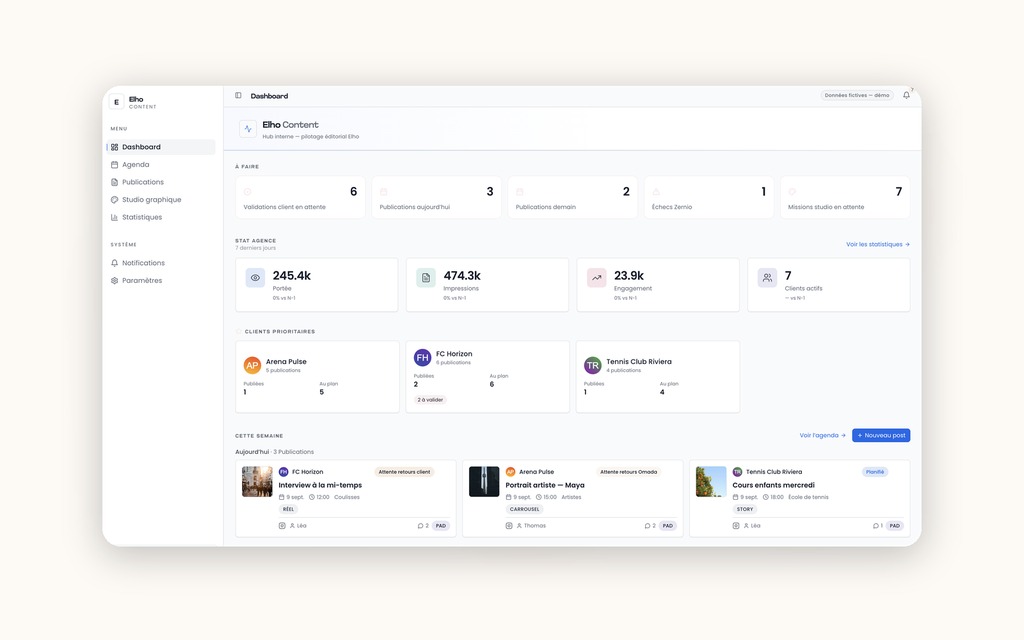This screenshot has height=640, width=1024.
Task: Open the "Validations client en attente" card
Action: click(300, 197)
